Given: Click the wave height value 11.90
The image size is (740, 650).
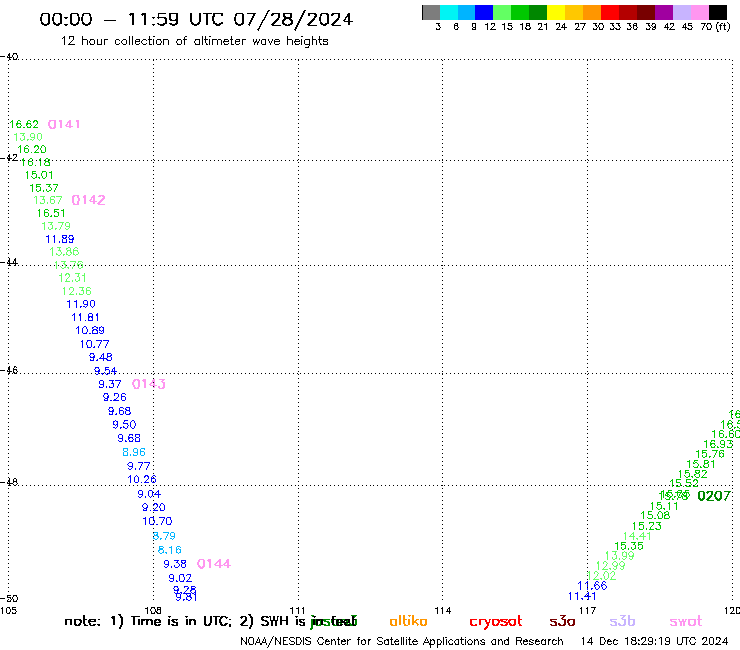Looking at the screenshot, I should point(81,304).
